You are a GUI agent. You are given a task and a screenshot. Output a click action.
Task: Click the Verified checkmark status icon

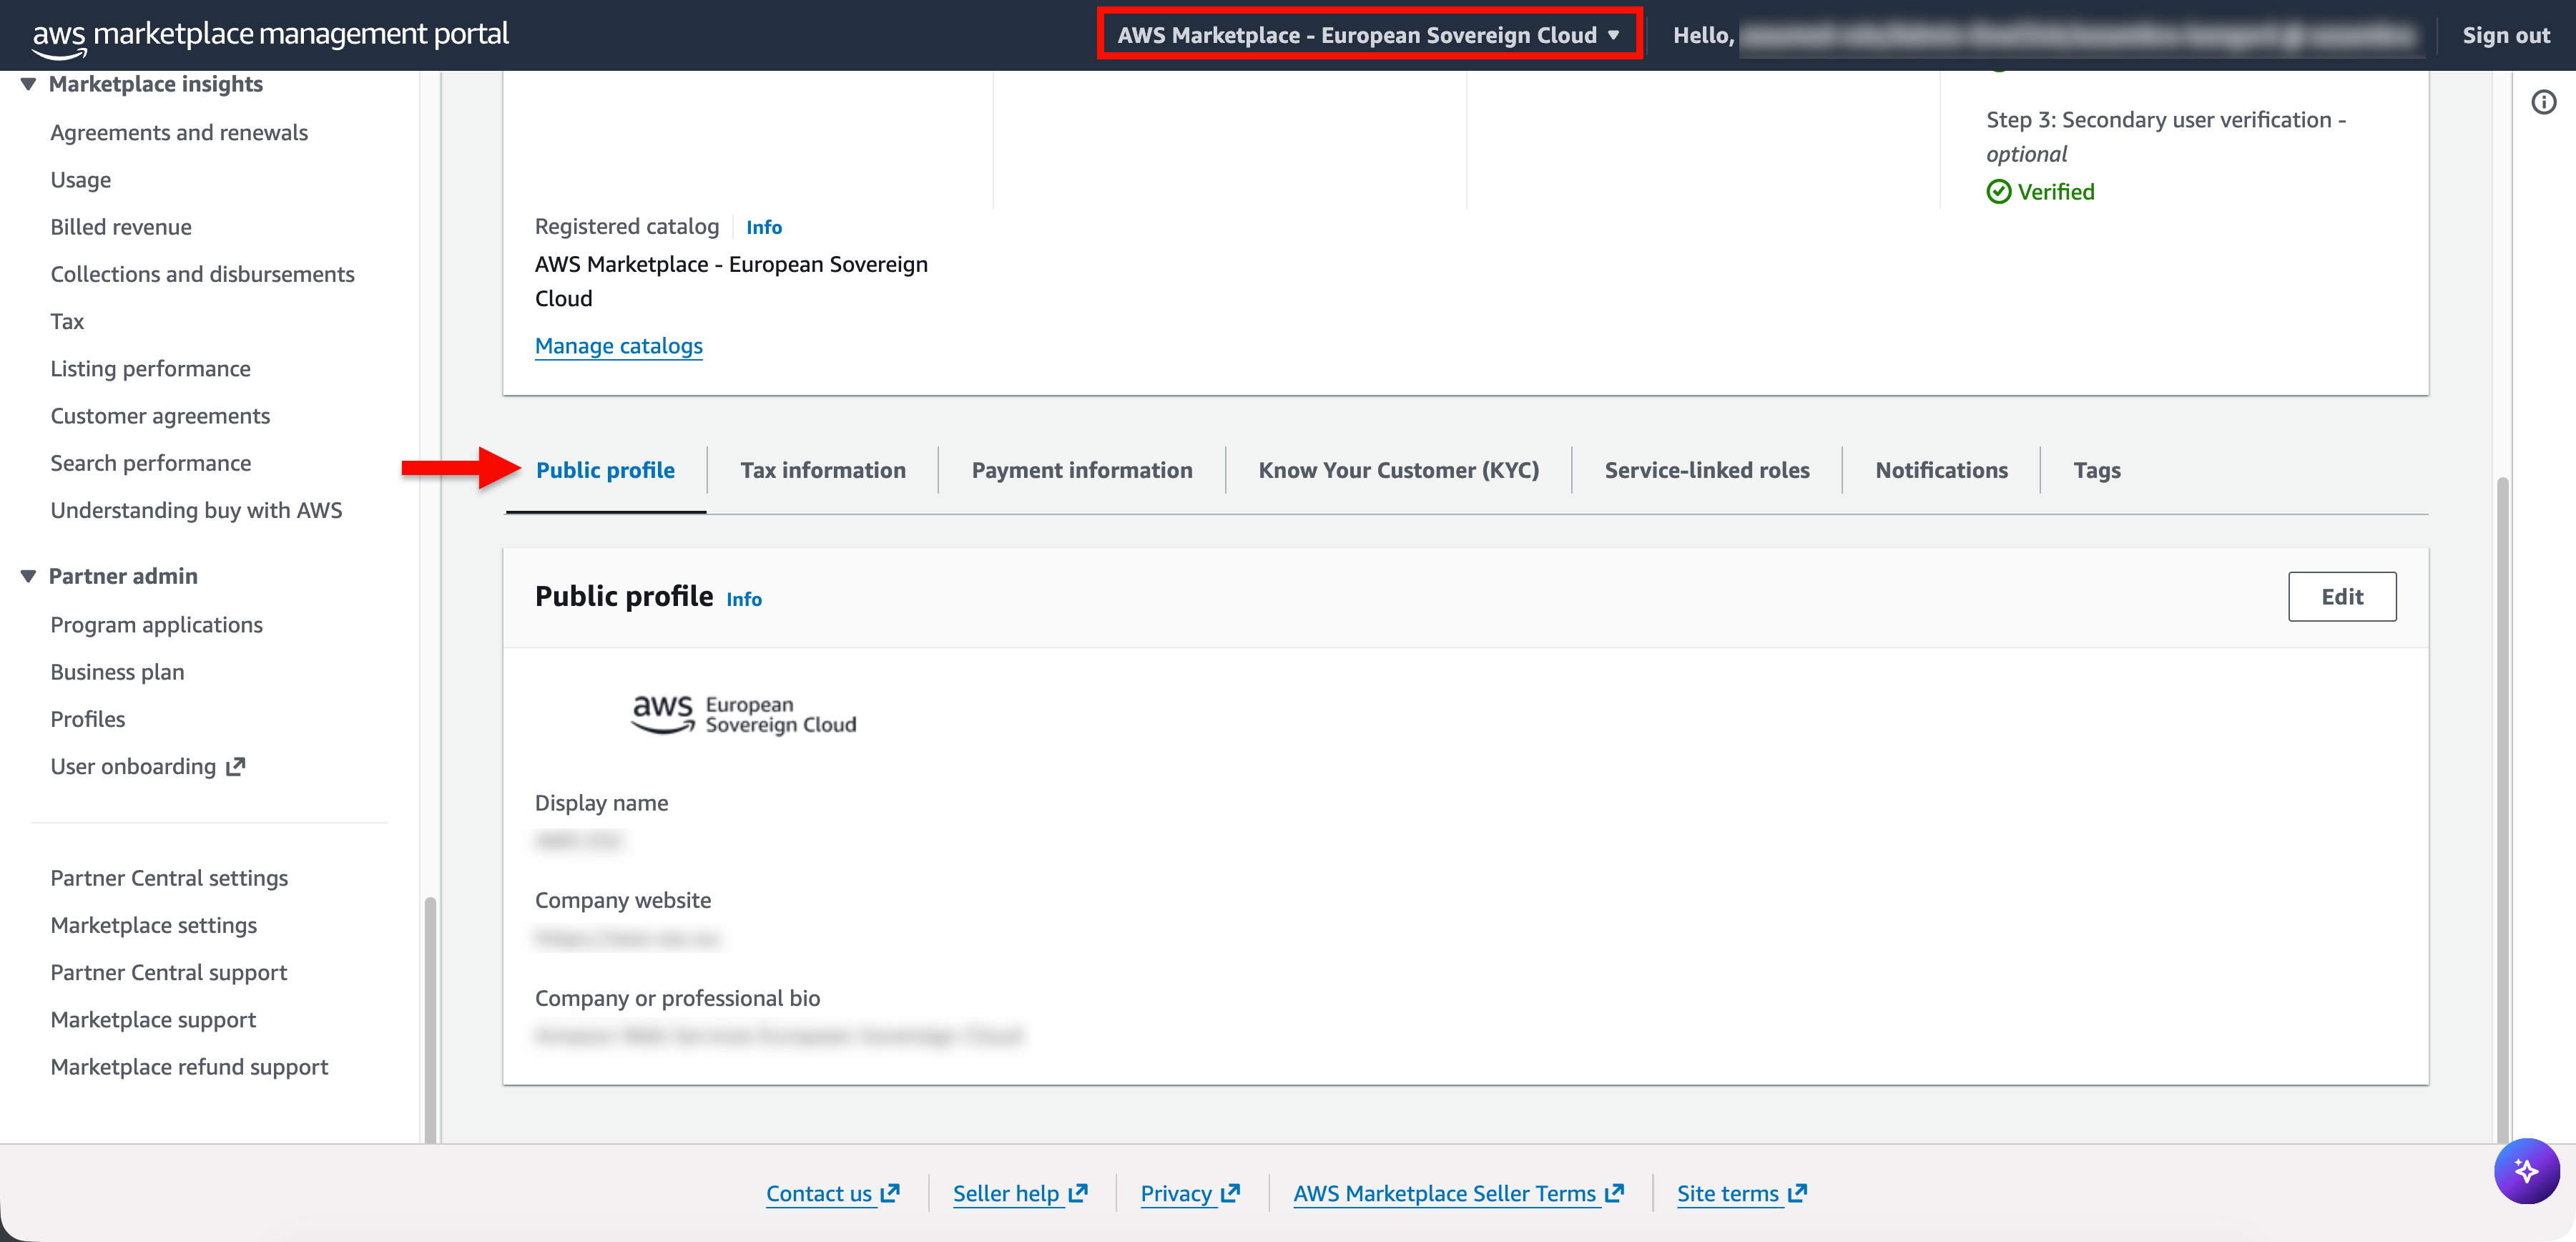(1998, 192)
